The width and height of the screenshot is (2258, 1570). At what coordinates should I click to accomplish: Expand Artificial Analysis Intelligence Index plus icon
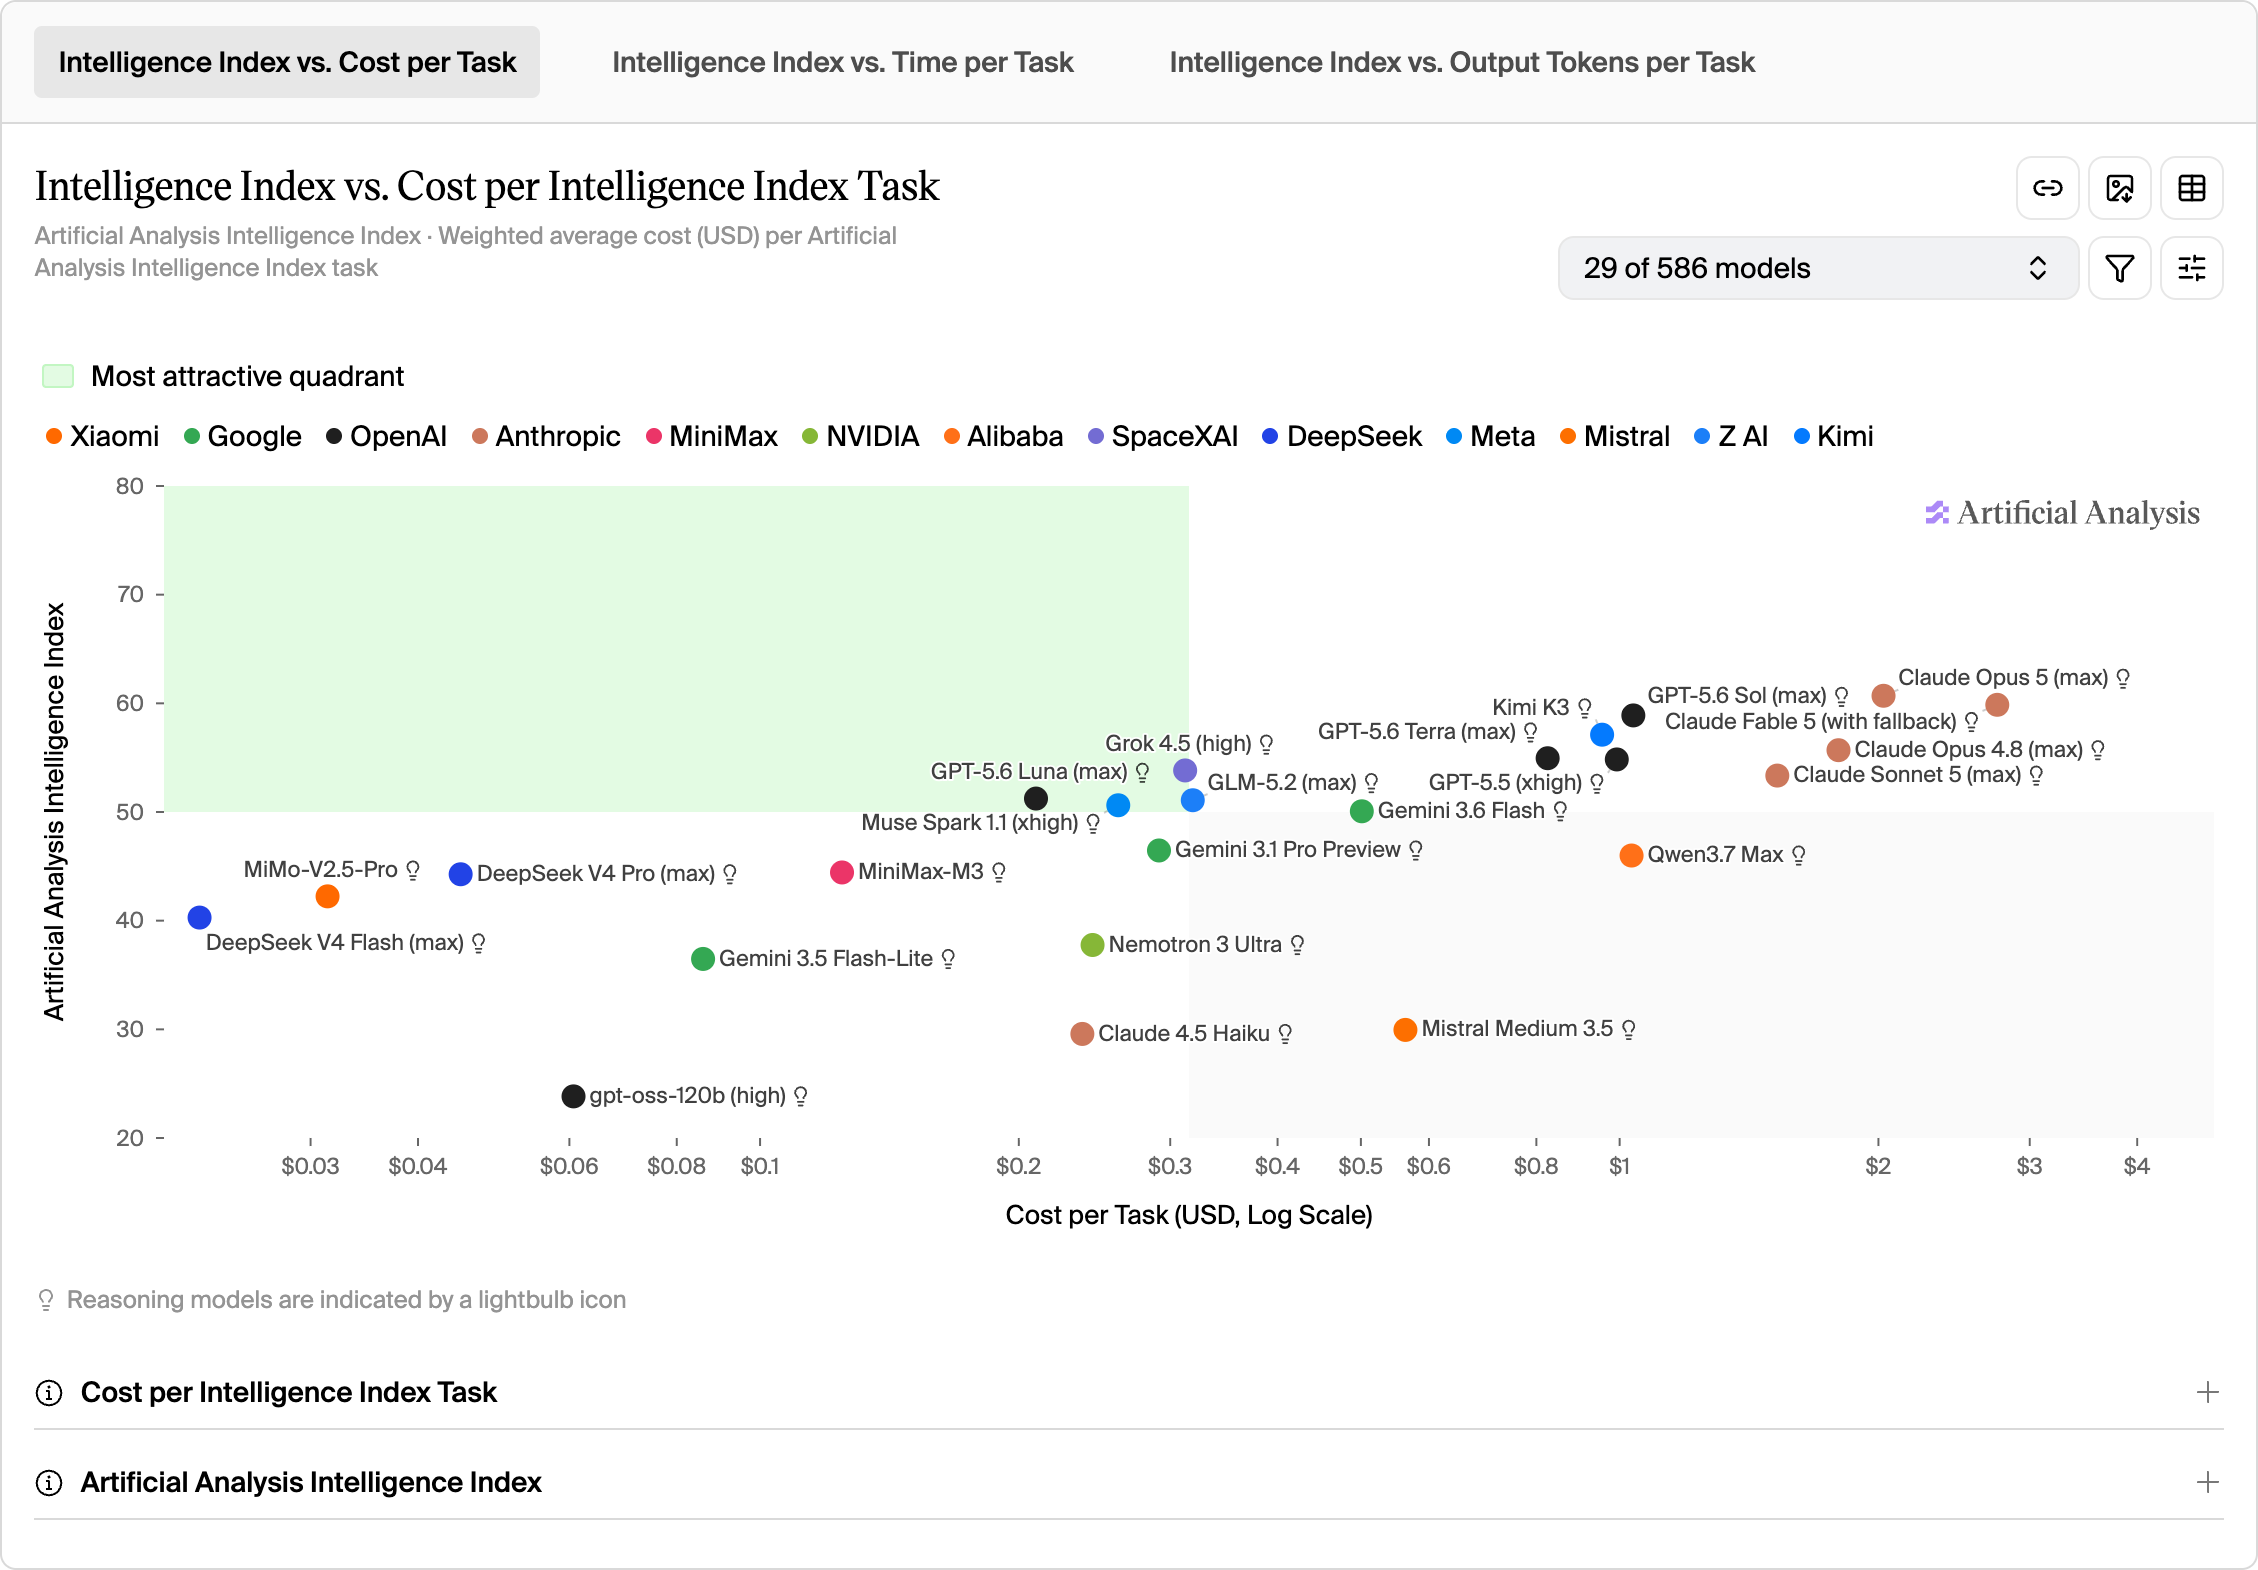pos(2207,1482)
